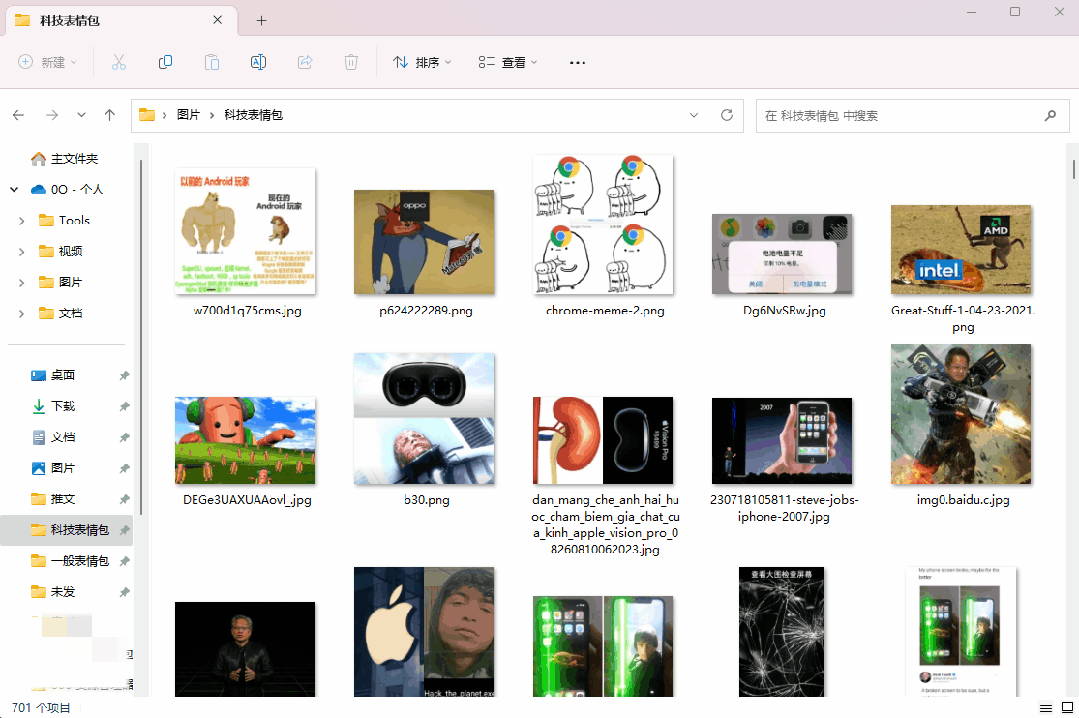The height and width of the screenshot is (718, 1079).
Task: Click the b30.png file name
Action: click(x=426, y=500)
